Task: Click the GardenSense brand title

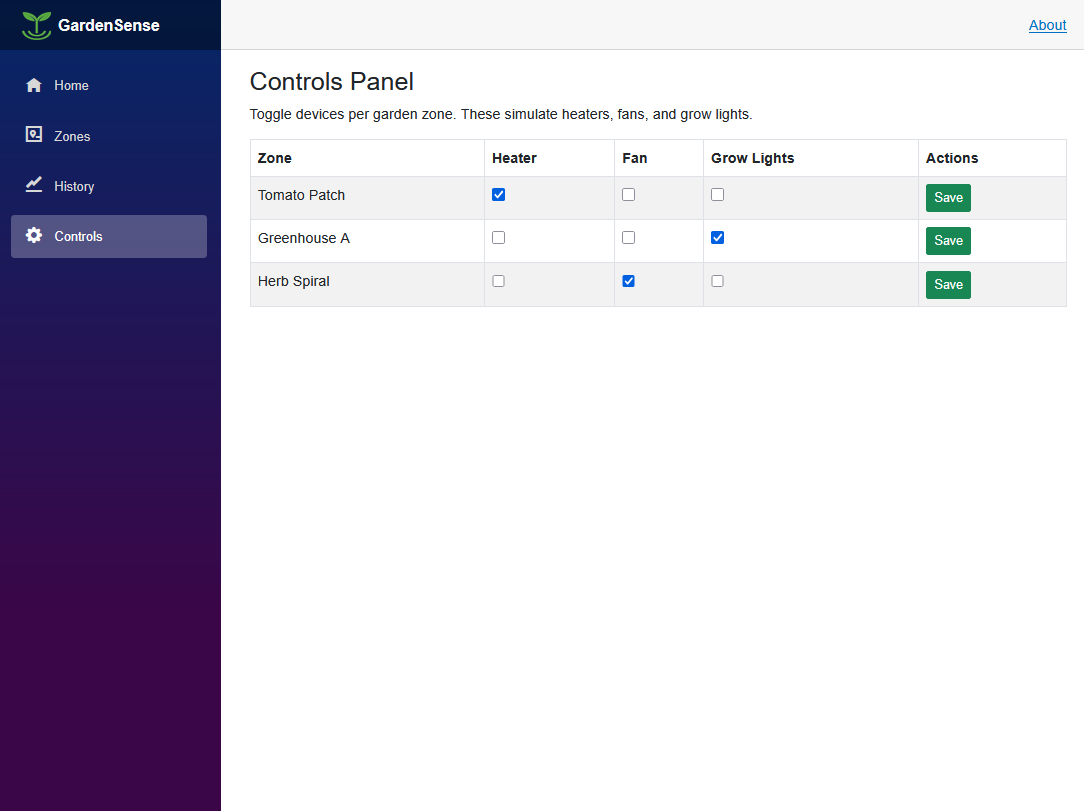Action: [x=109, y=26]
